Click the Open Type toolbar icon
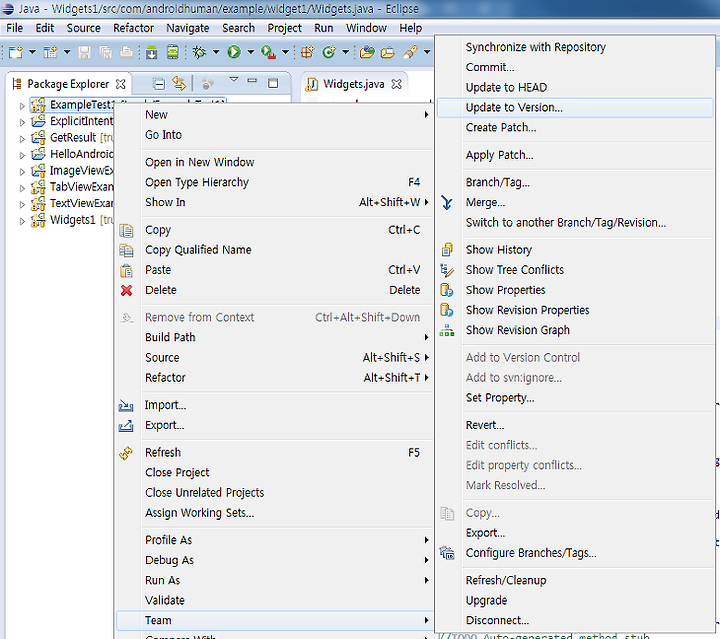720x639 pixels. (367, 52)
